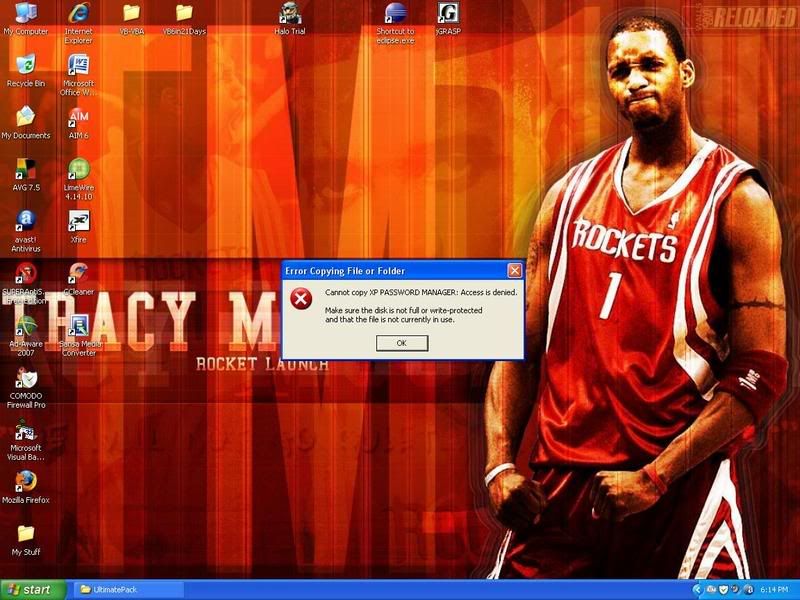Screen dimensions: 800x600
Task: Select the Internet Explorer desktop icon
Action: pyautogui.click(x=79, y=23)
